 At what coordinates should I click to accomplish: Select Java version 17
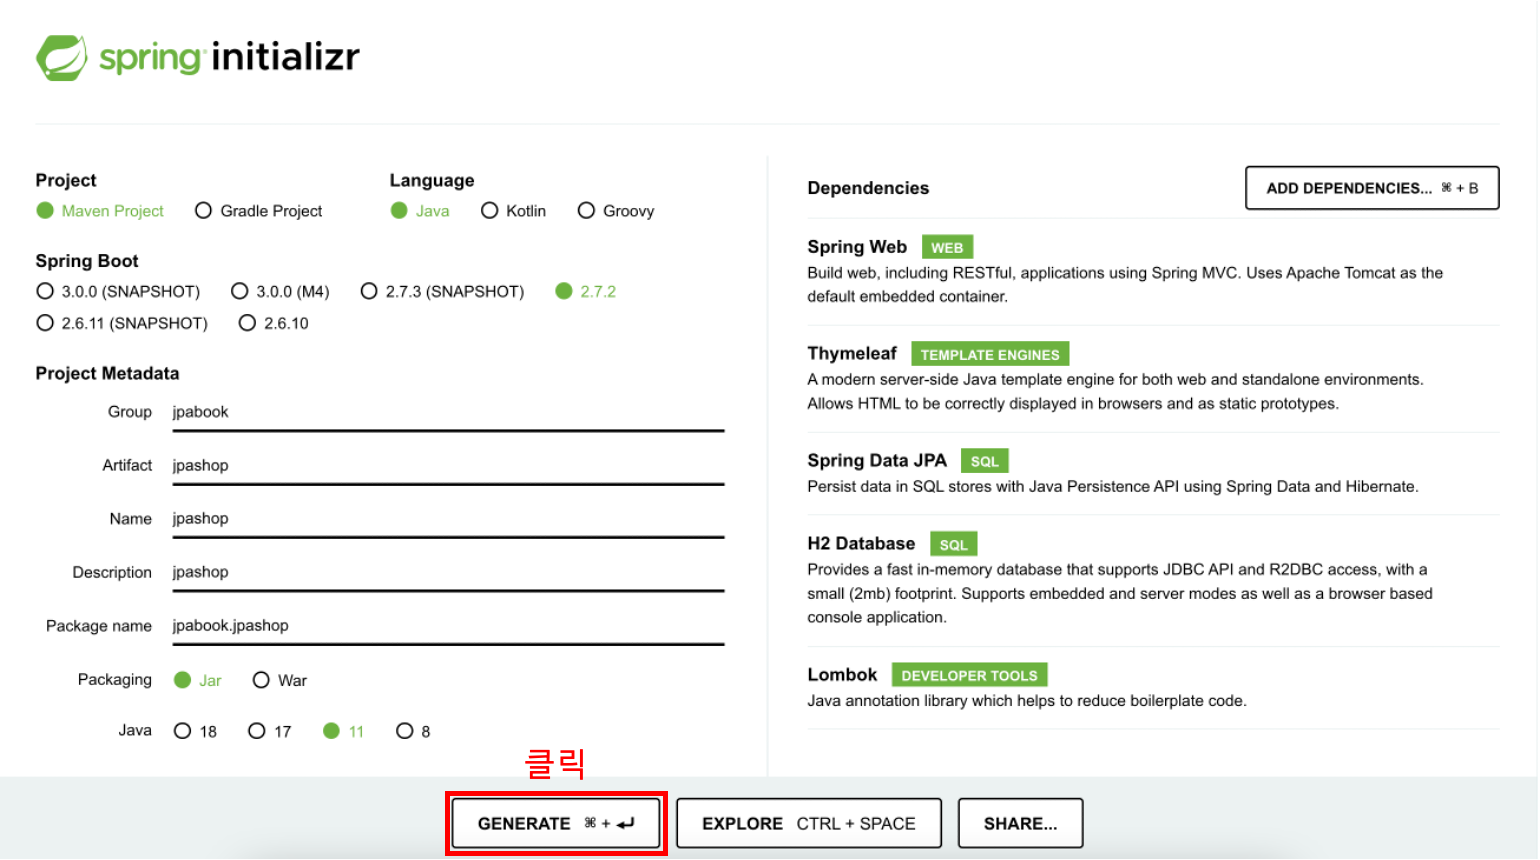pos(257,731)
